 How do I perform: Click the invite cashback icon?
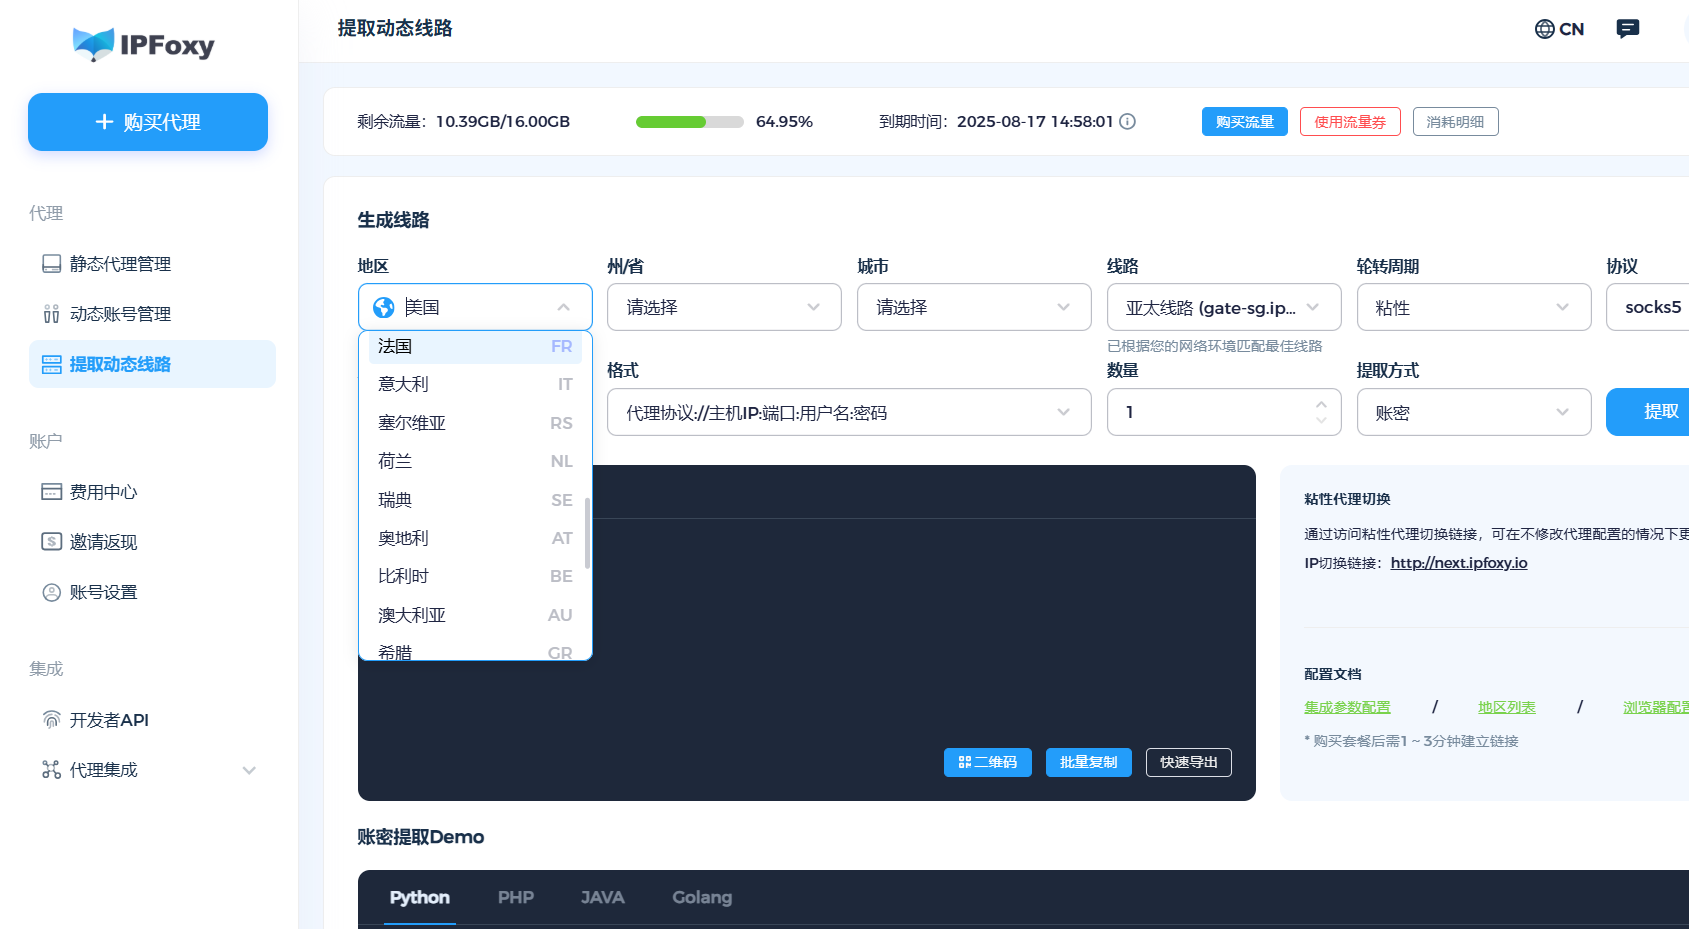click(x=51, y=542)
